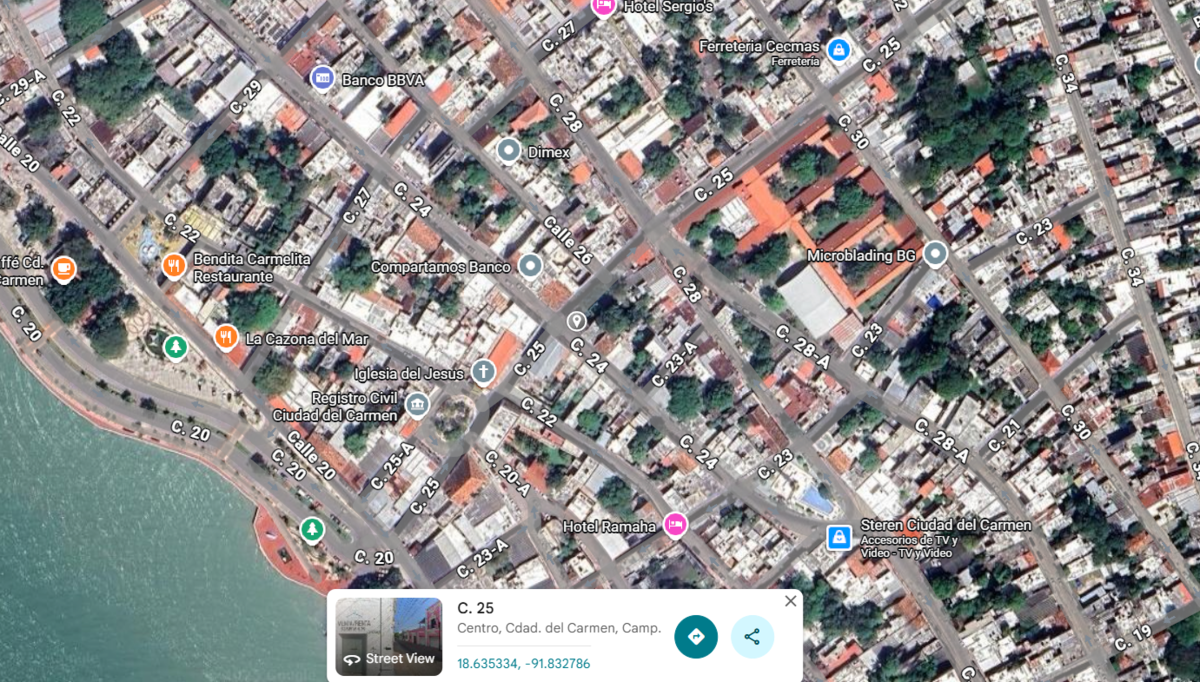The height and width of the screenshot is (682, 1200).
Task: Click the green park icon beside La Cazona
Action: [x=176, y=347]
